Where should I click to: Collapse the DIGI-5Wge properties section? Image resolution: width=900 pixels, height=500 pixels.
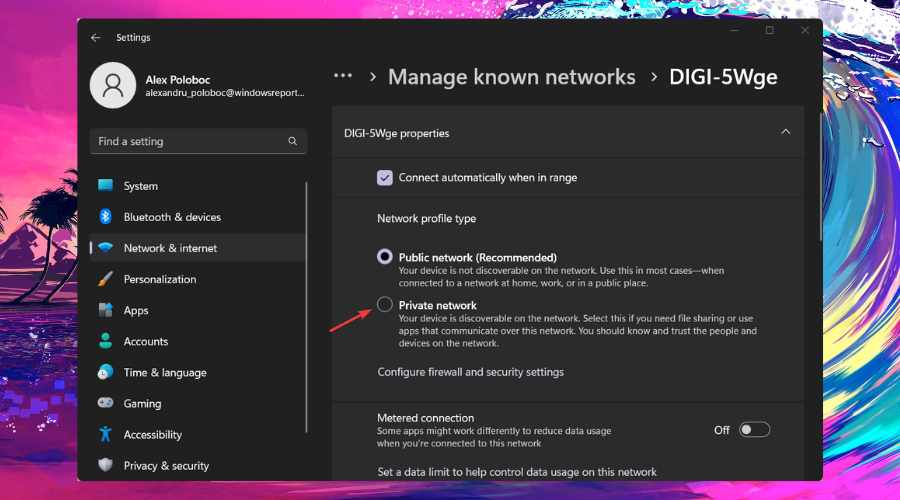tap(785, 132)
